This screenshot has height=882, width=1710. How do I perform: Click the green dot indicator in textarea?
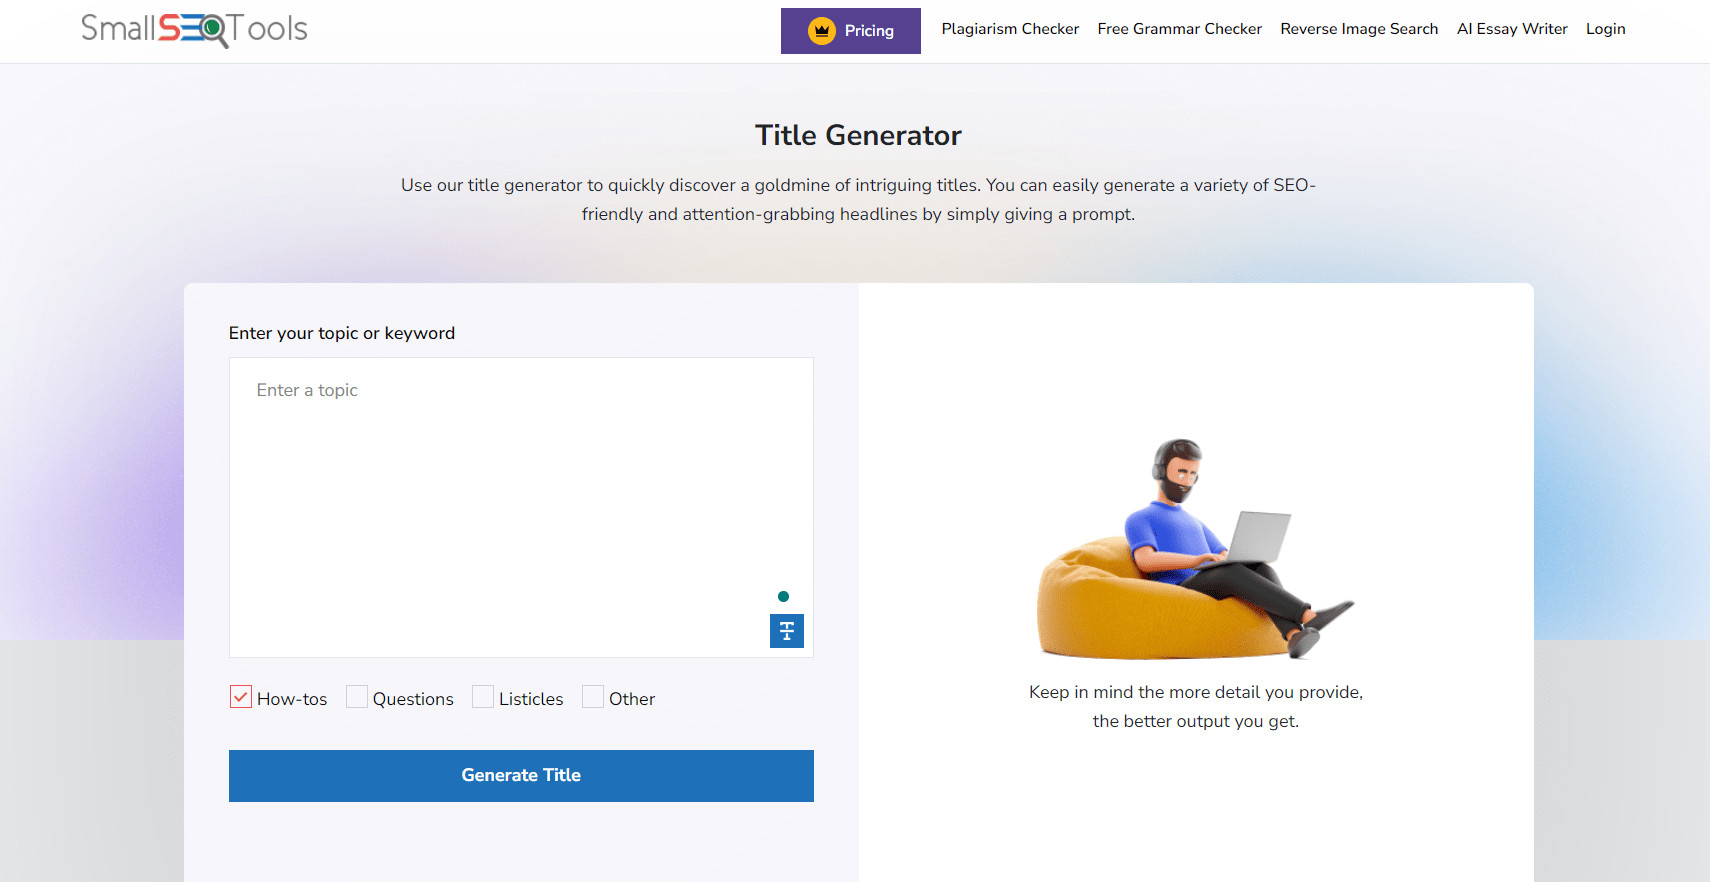(x=783, y=597)
